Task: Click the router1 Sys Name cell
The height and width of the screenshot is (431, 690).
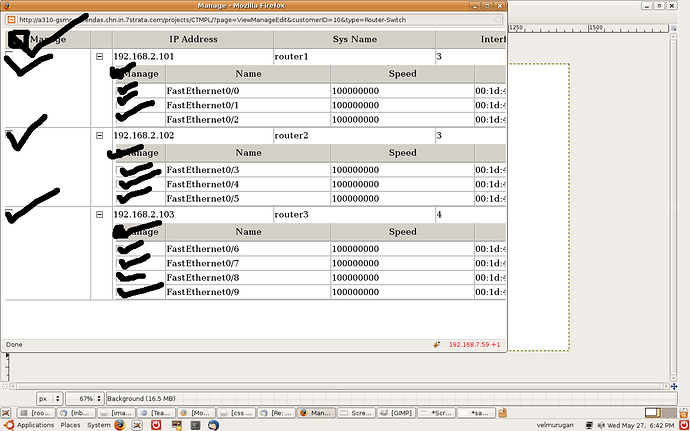Action: click(x=355, y=56)
